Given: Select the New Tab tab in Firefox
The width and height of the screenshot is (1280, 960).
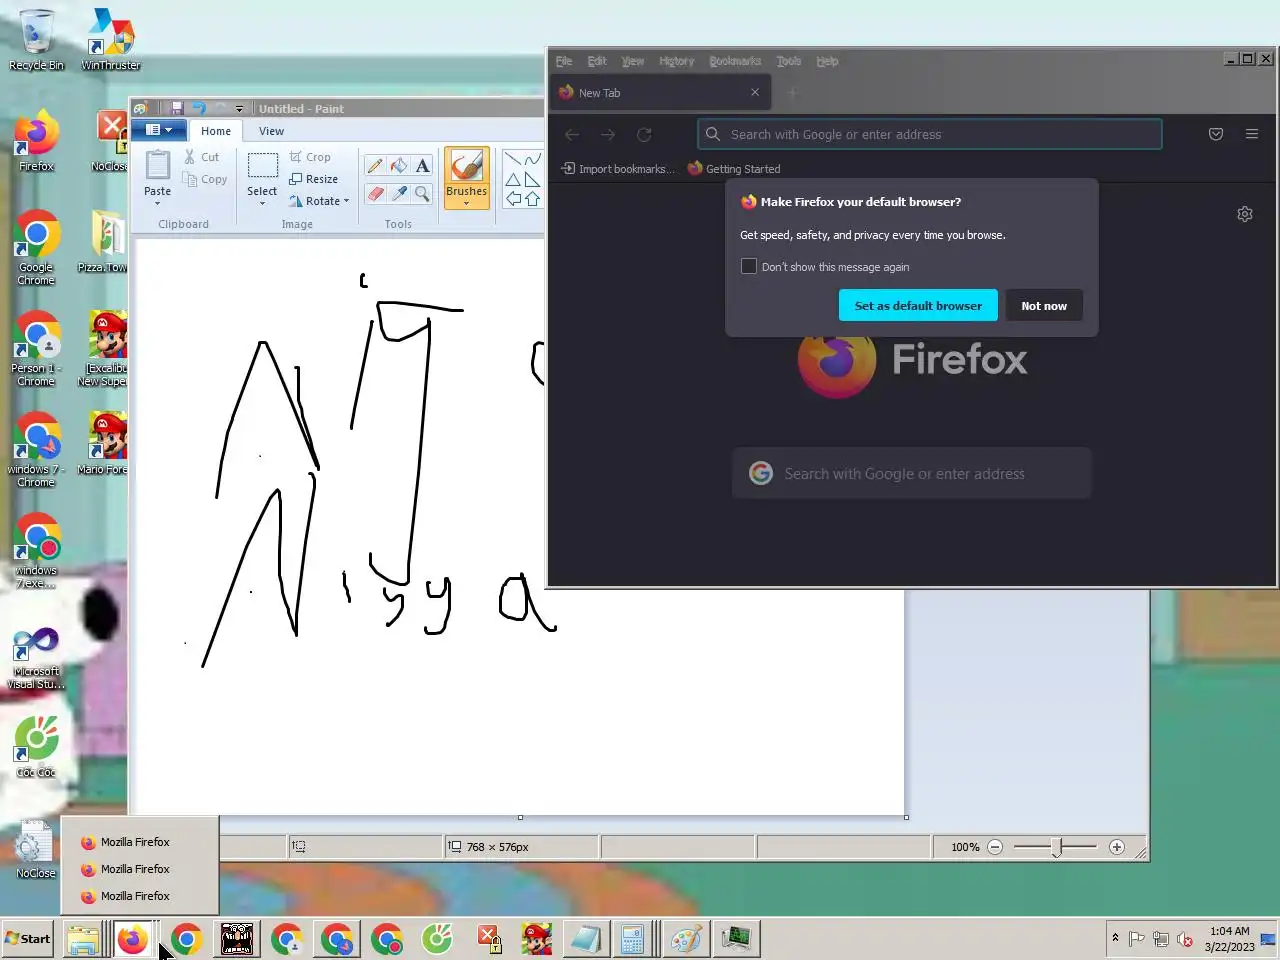Looking at the screenshot, I should [x=660, y=93].
